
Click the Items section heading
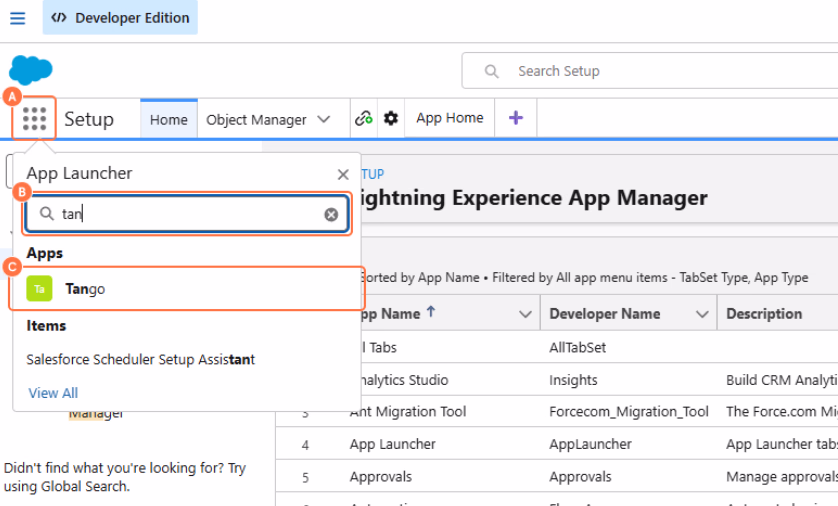[46, 325]
